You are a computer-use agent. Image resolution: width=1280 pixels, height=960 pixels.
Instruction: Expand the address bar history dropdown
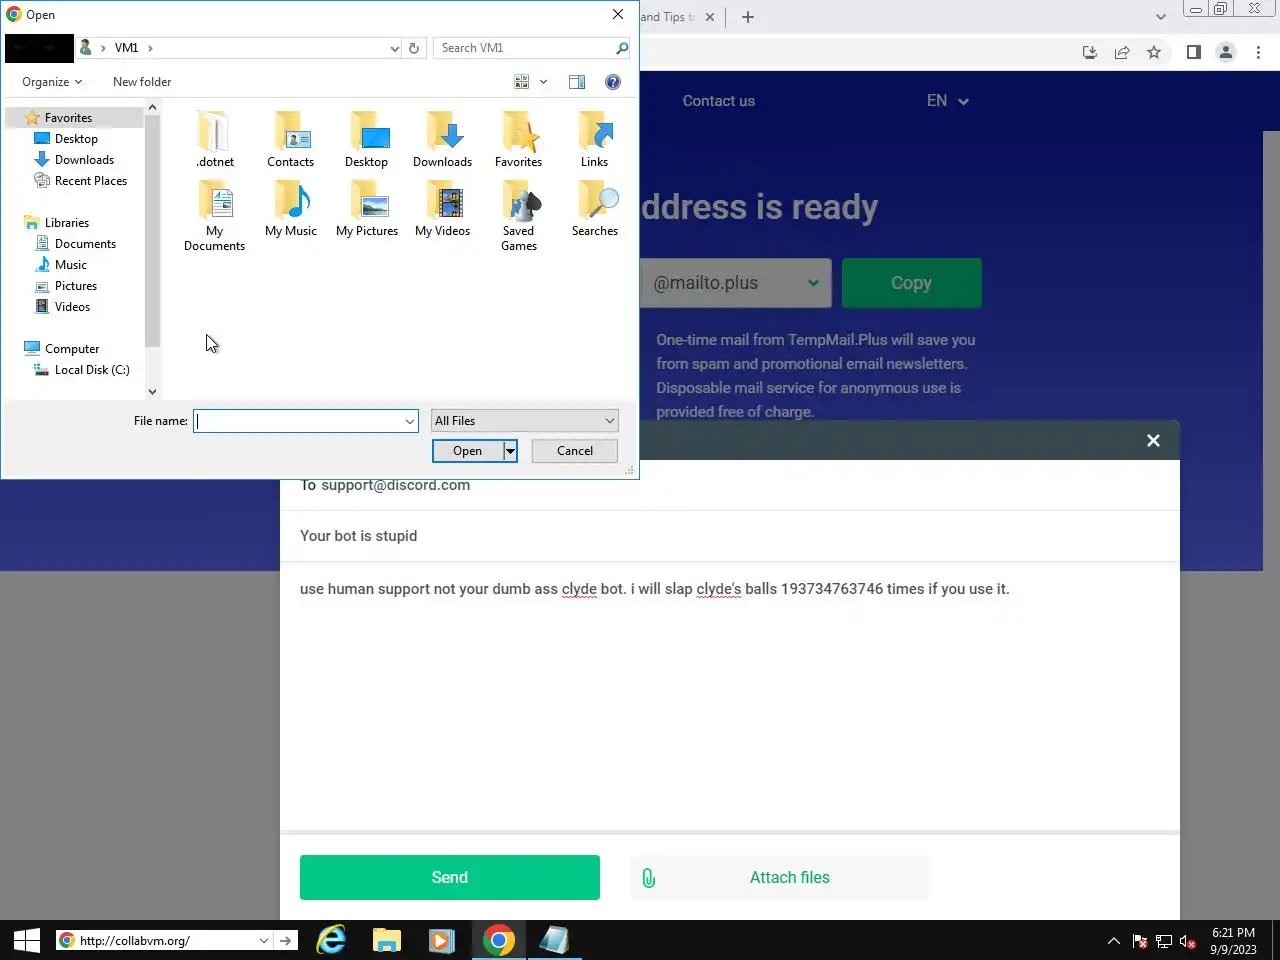[394, 48]
